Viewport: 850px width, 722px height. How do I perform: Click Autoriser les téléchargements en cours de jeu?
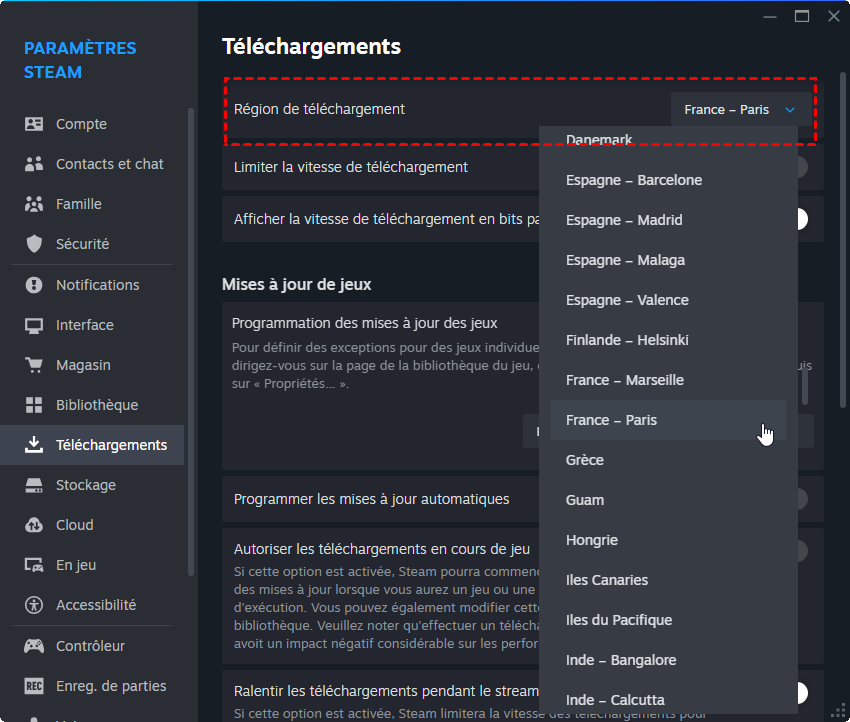tap(382, 549)
